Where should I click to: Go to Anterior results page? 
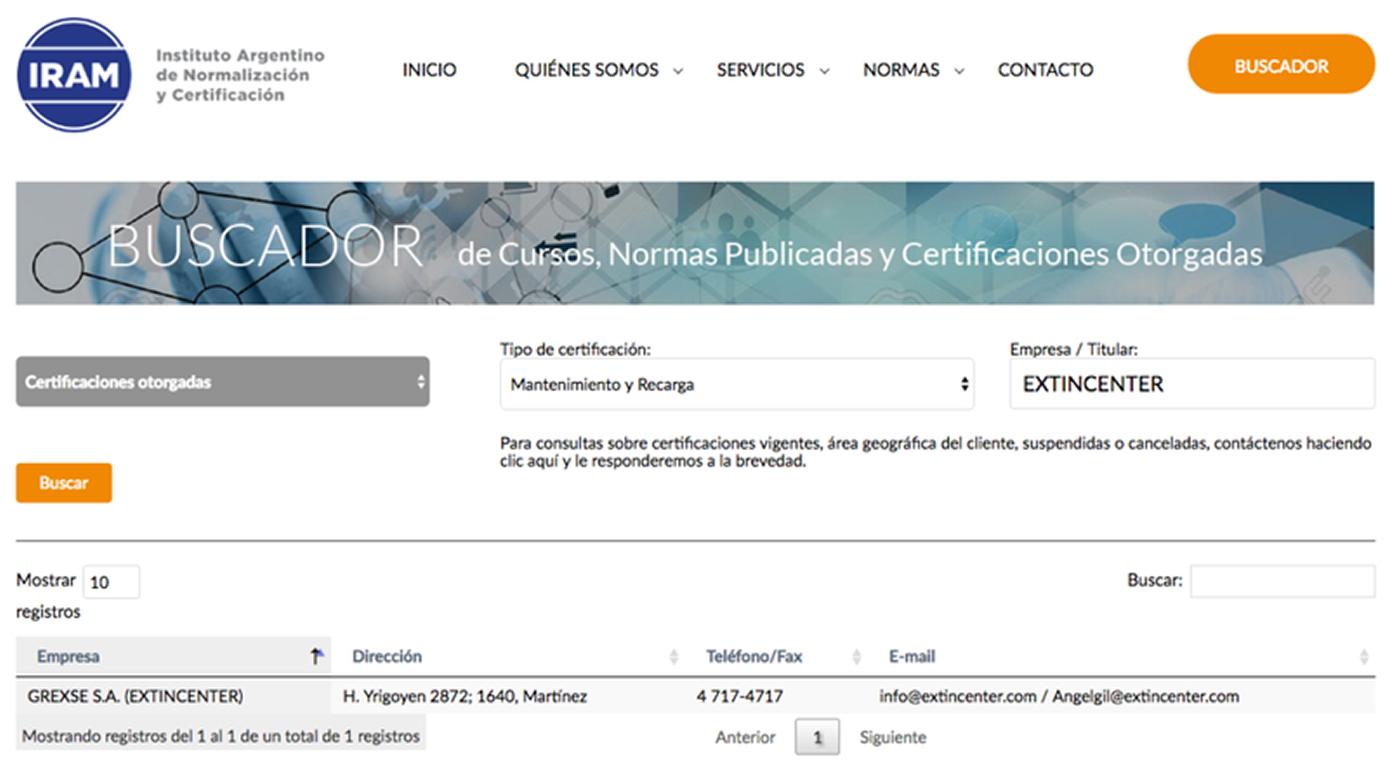click(745, 737)
